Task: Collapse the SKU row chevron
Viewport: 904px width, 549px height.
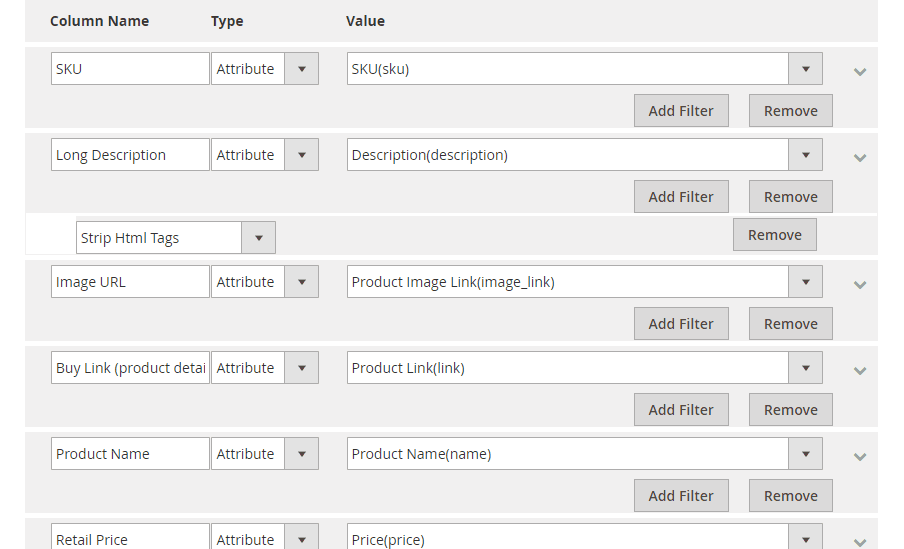Action: (860, 72)
